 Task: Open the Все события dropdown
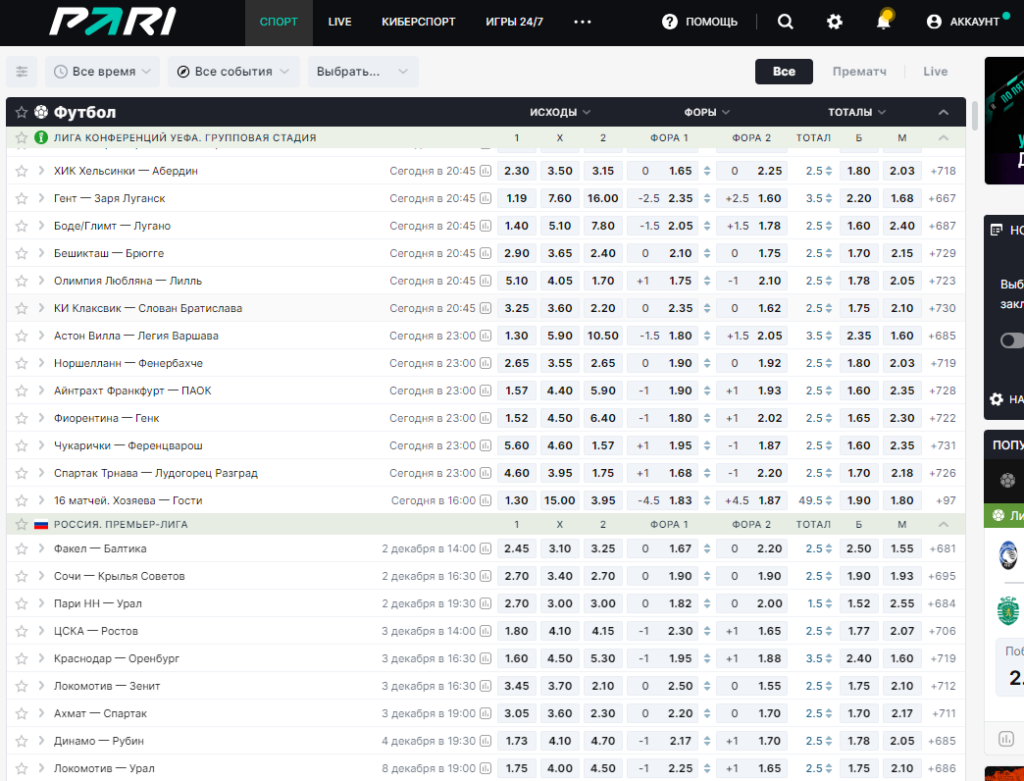[x=233, y=72]
